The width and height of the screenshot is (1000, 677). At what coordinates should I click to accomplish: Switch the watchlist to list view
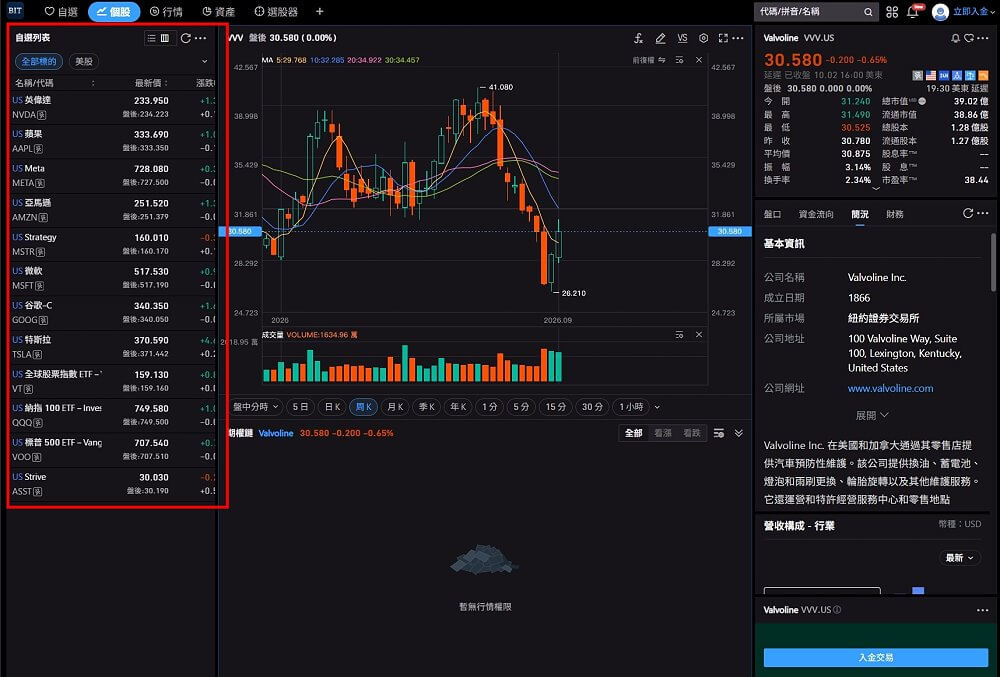151,38
